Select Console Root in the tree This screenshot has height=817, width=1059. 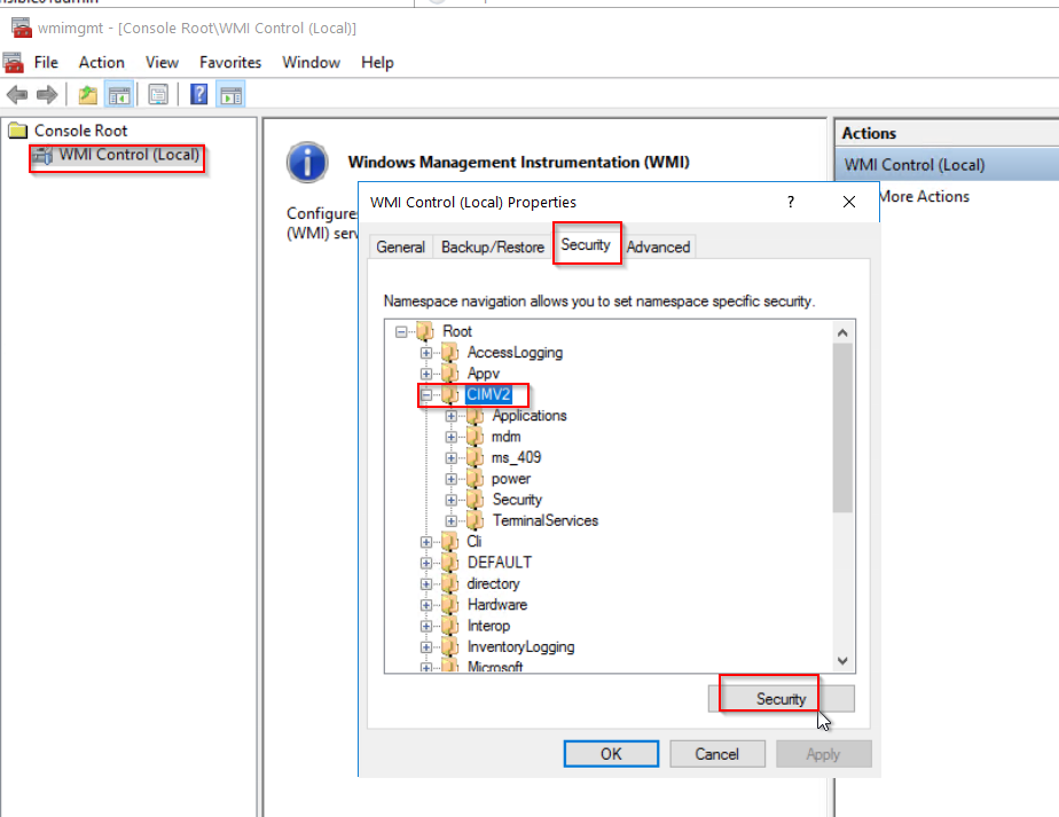(80, 130)
